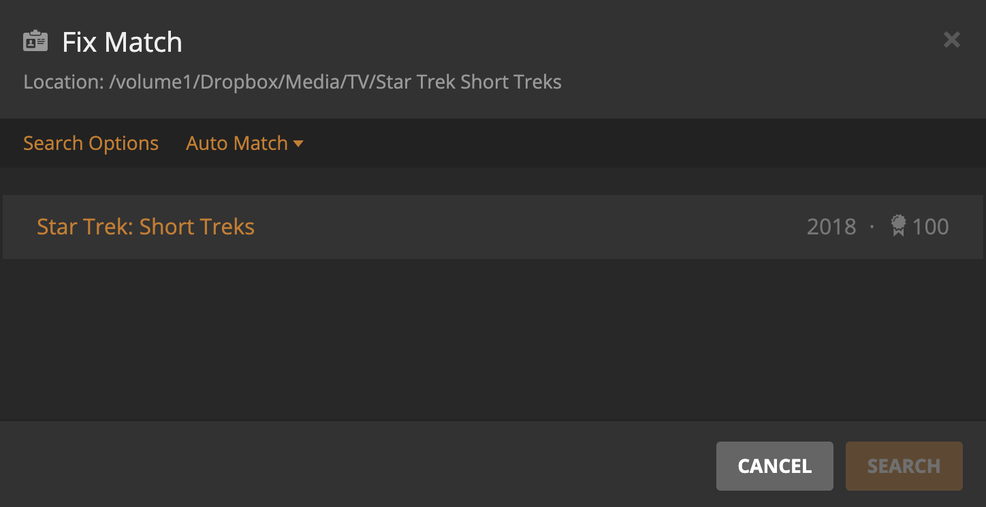This screenshot has width=986, height=507.
Task: Click the word Treks in the result title
Action: 225,227
